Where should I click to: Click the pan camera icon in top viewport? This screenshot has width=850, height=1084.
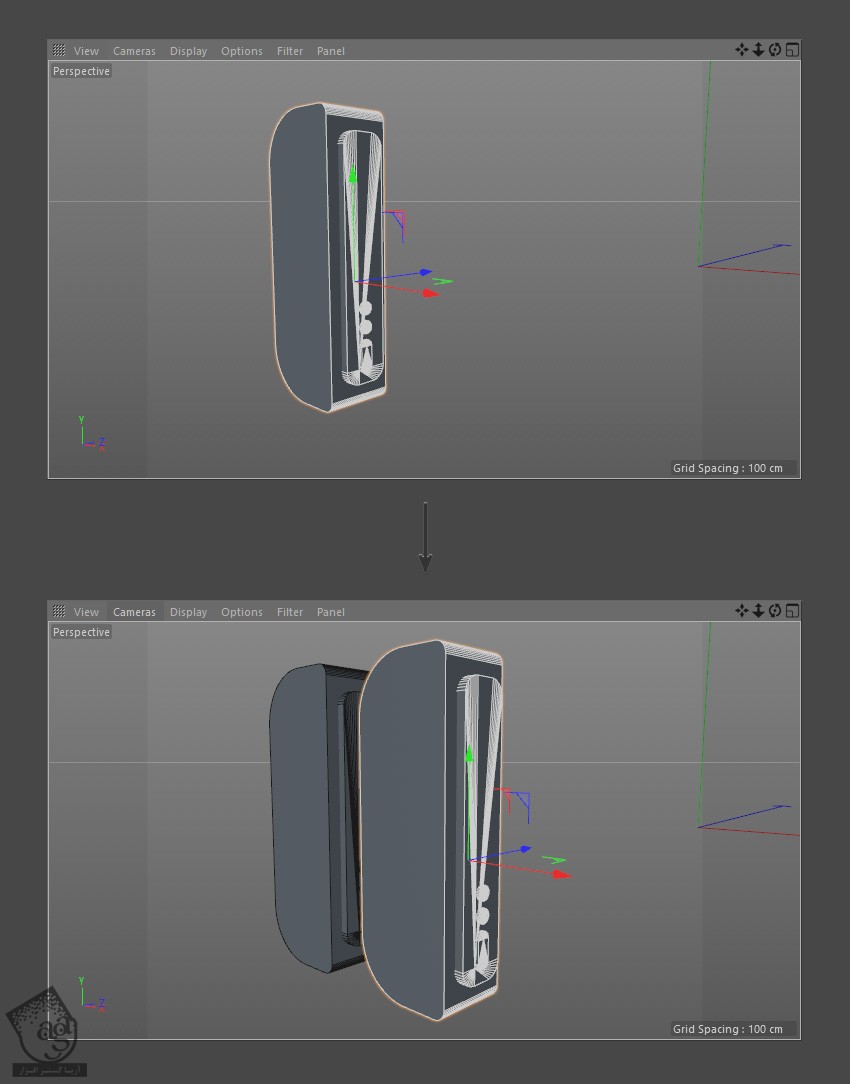(741, 50)
